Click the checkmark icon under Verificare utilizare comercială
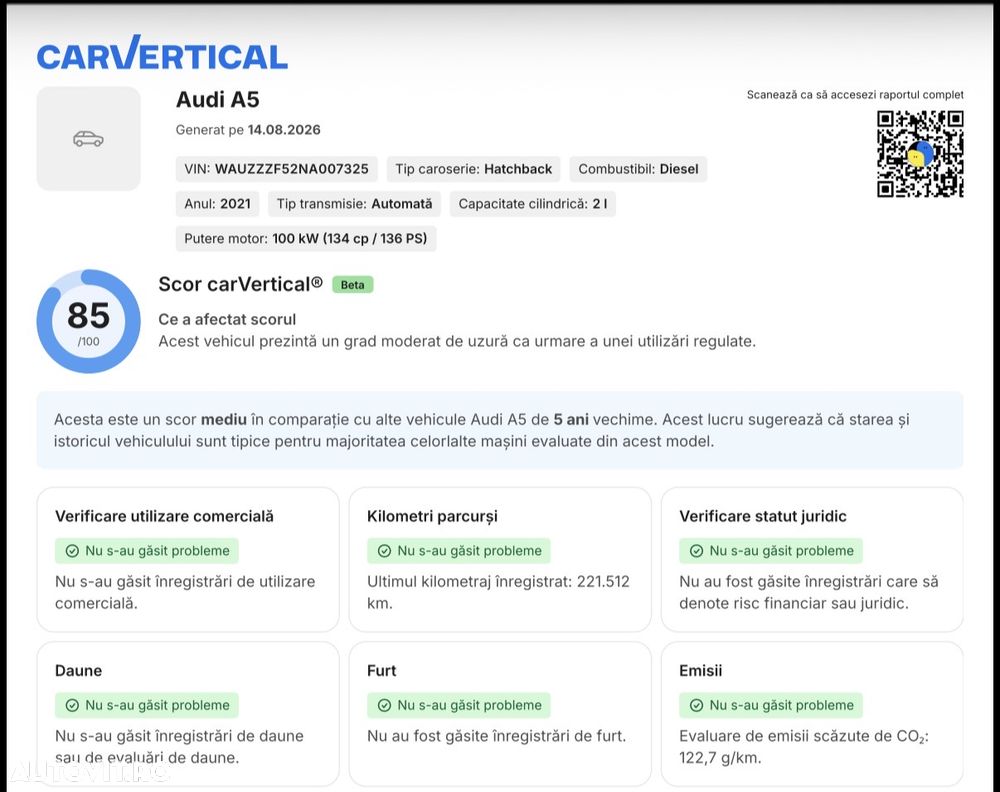This screenshot has width=1000, height=792. pos(73,551)
